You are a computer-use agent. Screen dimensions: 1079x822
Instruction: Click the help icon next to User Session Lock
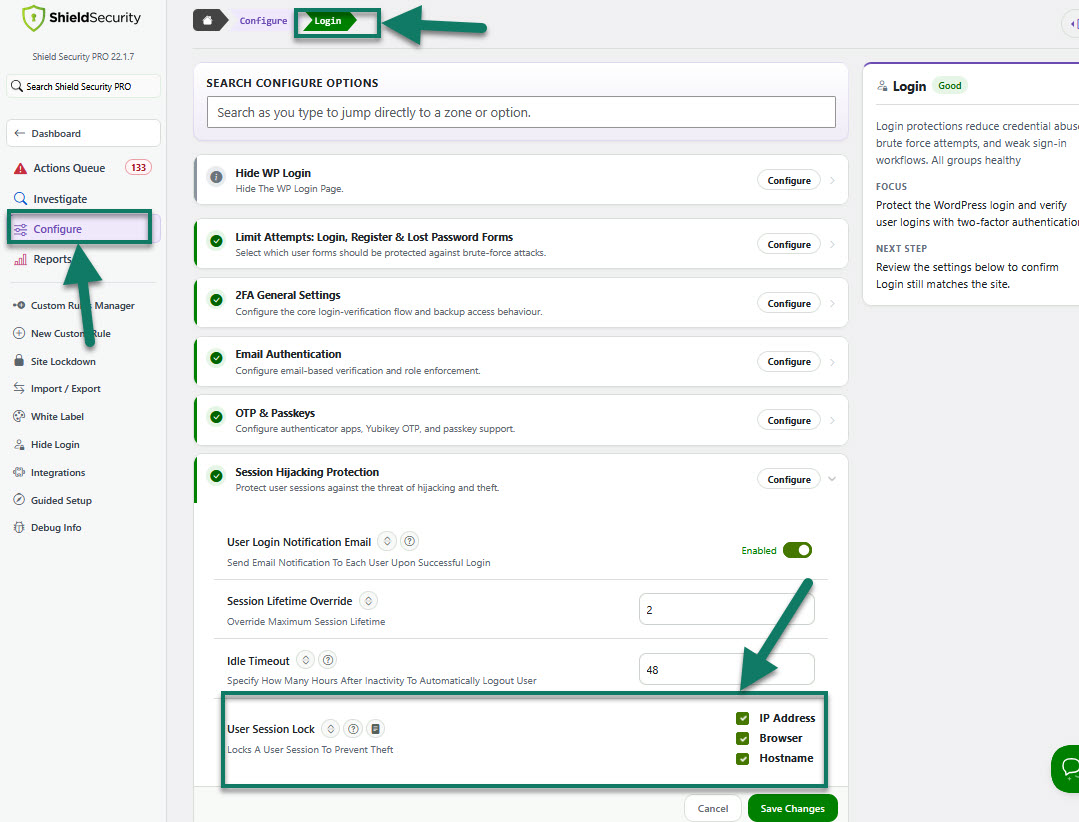353,729
